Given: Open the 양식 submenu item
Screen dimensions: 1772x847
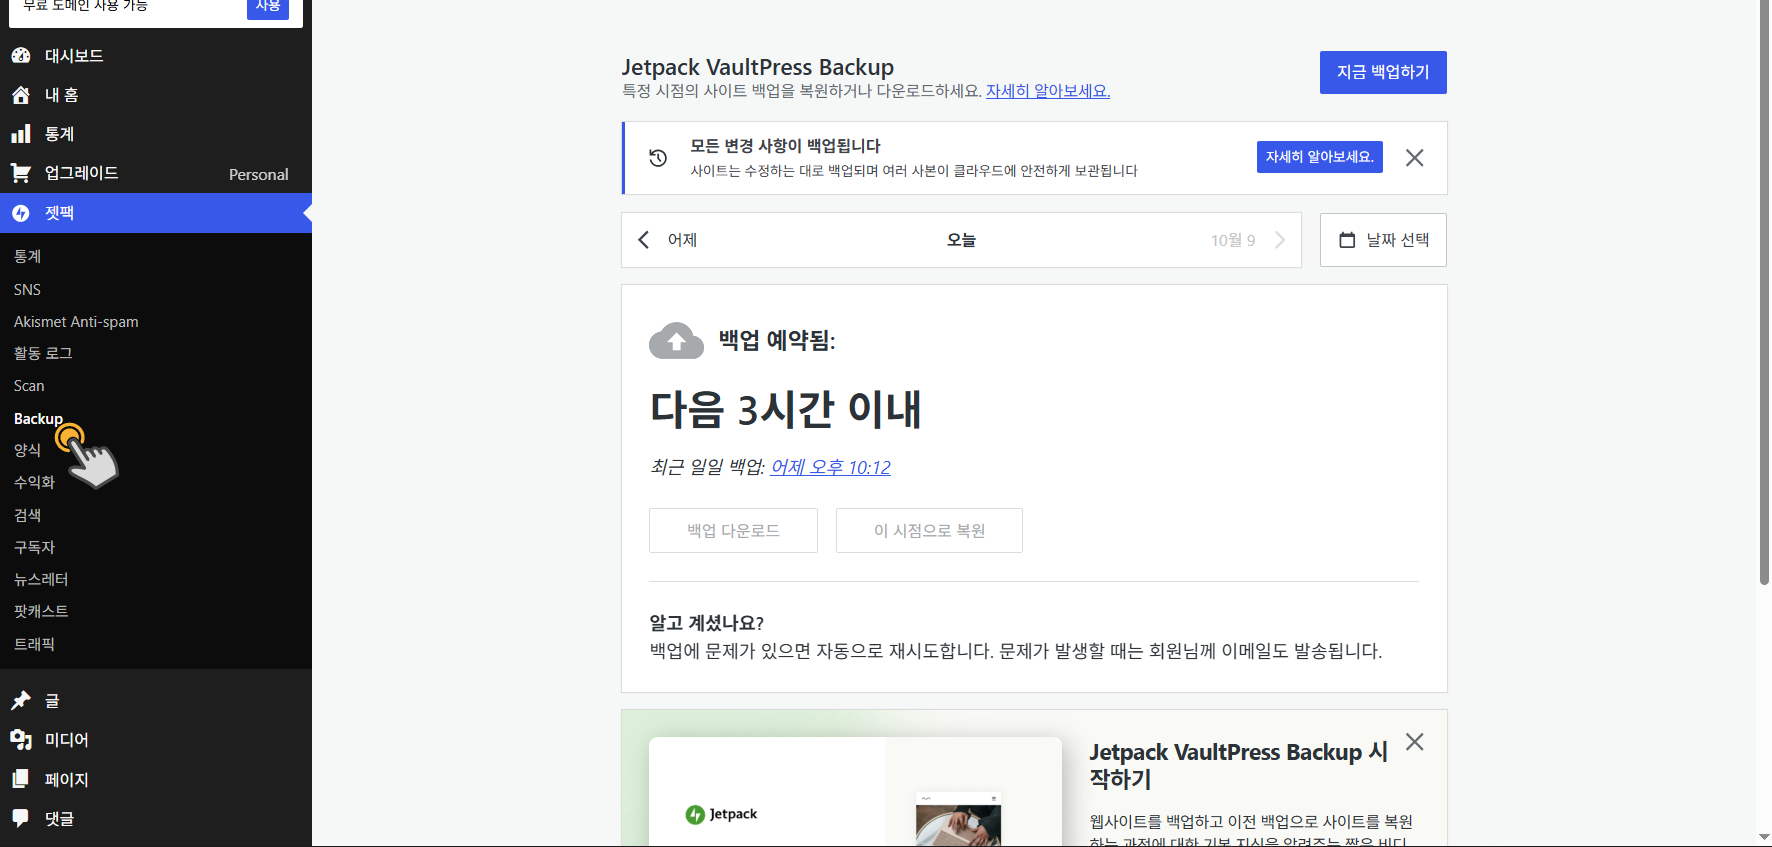Looking at the screenshot, I should 27,450.
